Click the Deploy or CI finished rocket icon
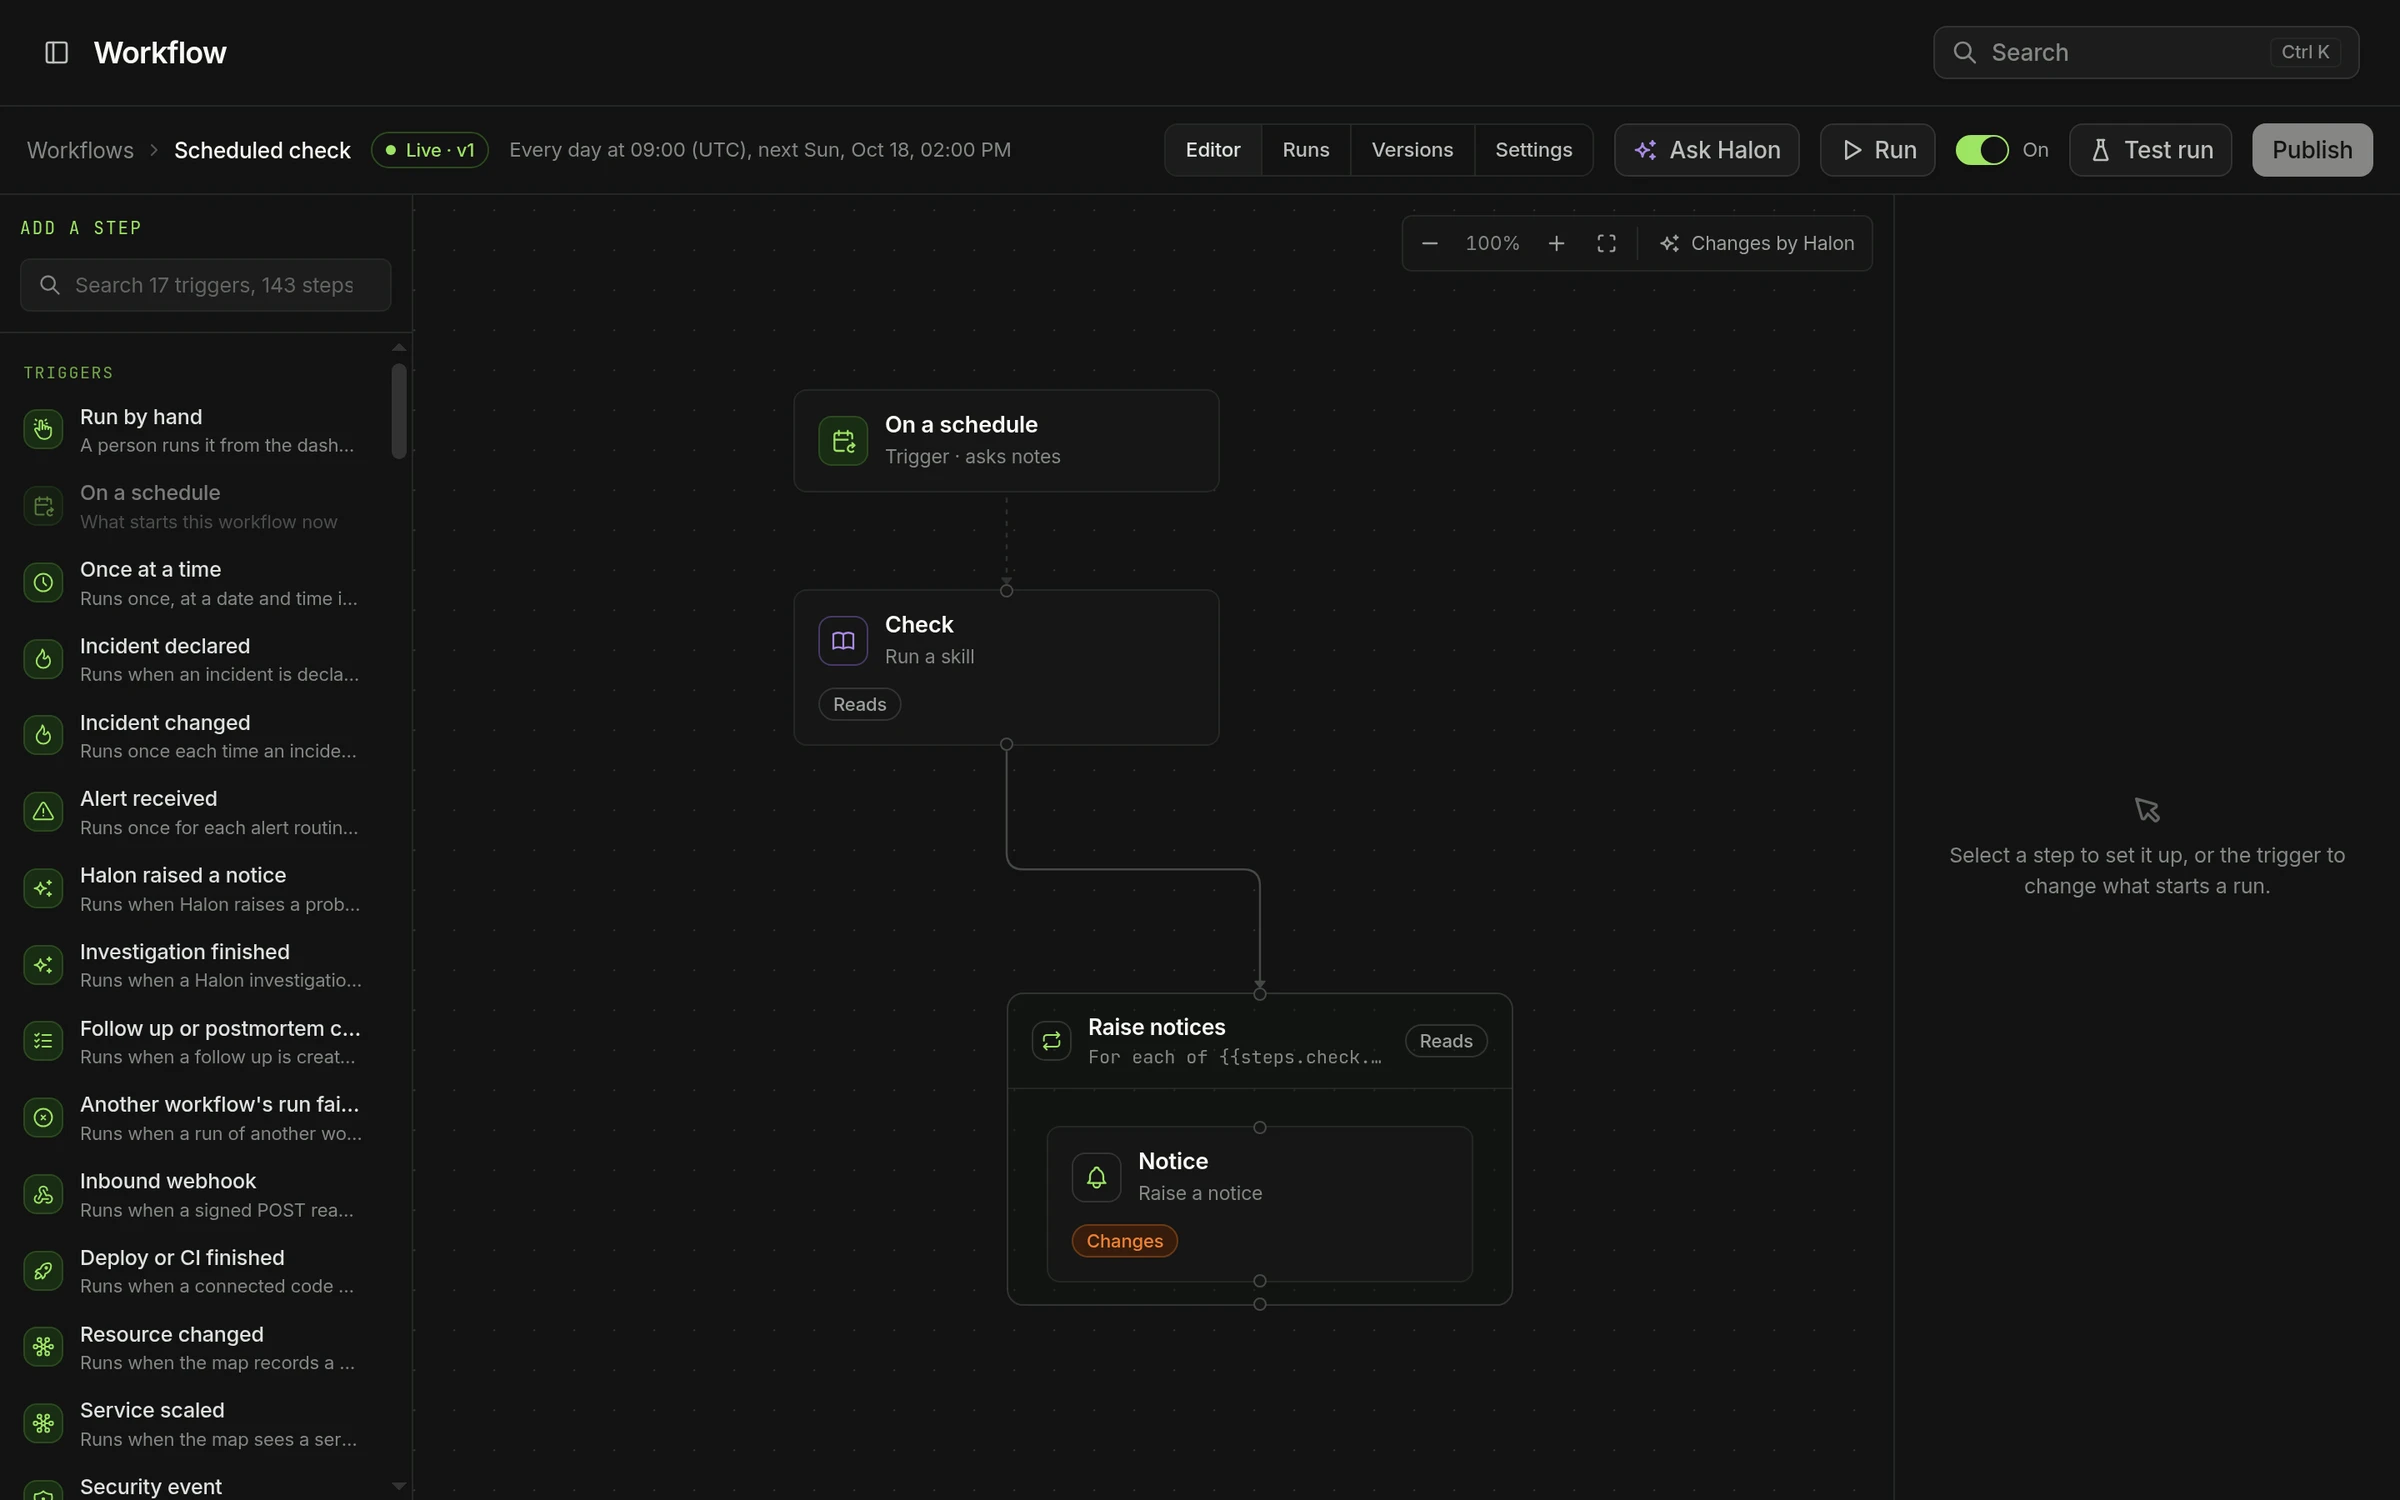 [43, 1271]
